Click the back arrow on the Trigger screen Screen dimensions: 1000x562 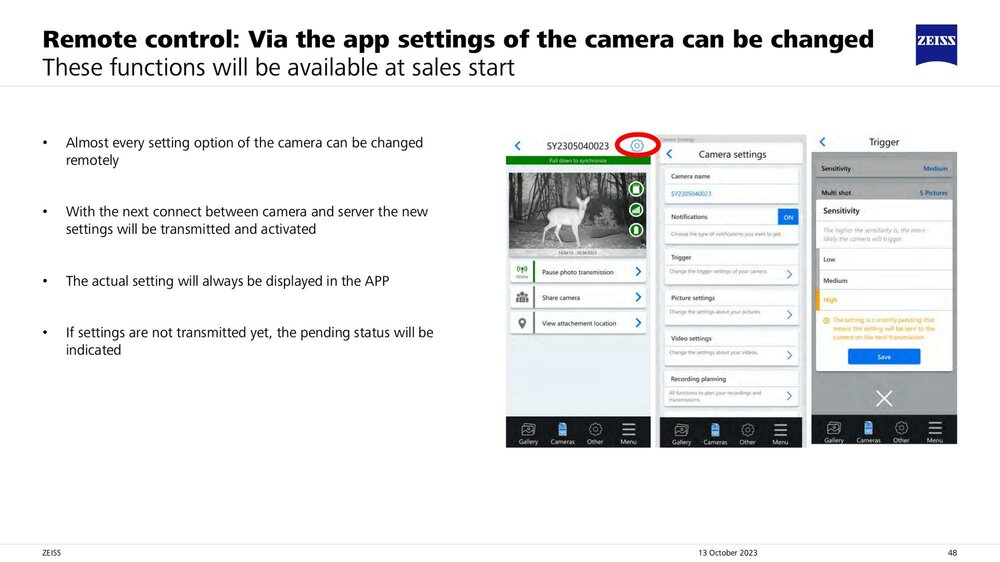822,143
